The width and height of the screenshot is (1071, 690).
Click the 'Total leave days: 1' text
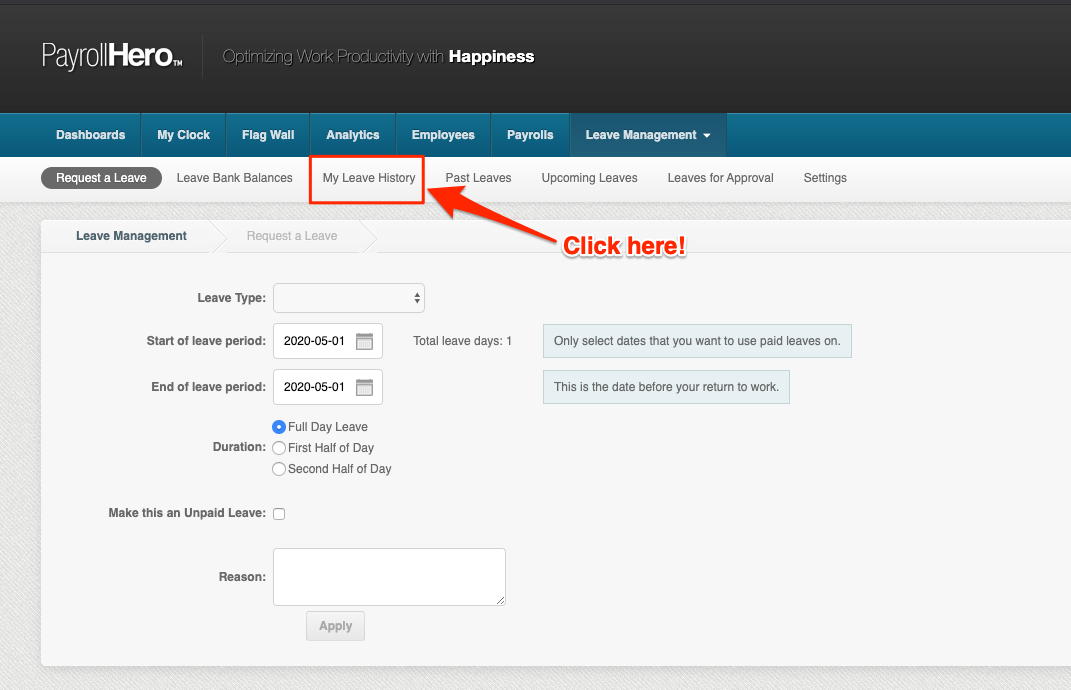point(462,341)
